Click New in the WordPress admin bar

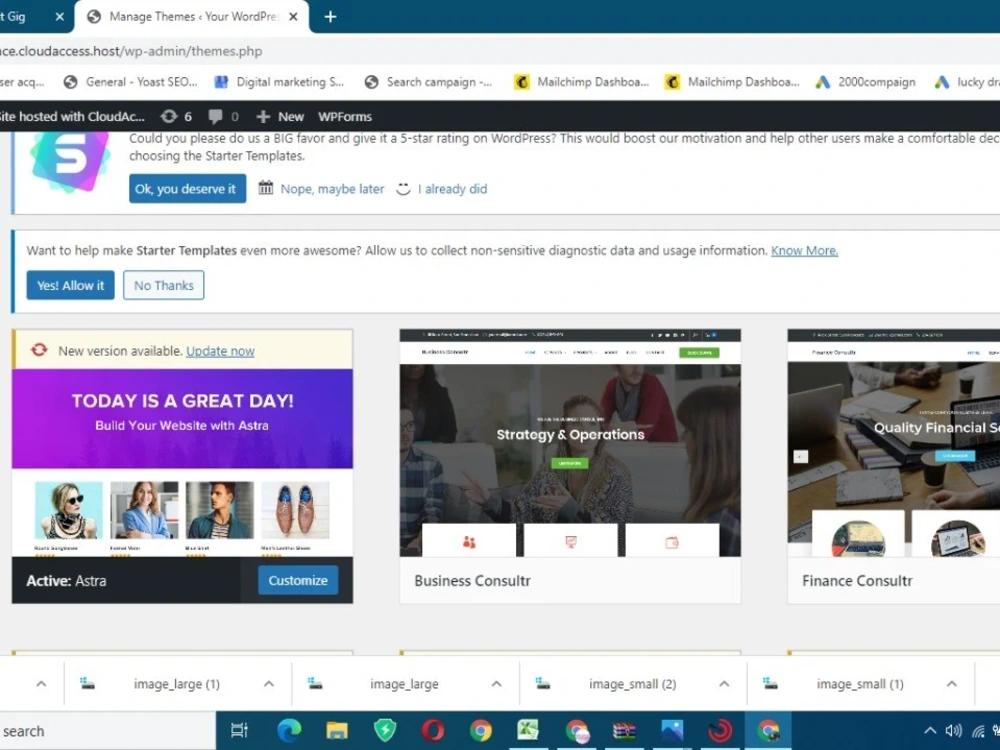pyautogui.click(x=280, y=117)
